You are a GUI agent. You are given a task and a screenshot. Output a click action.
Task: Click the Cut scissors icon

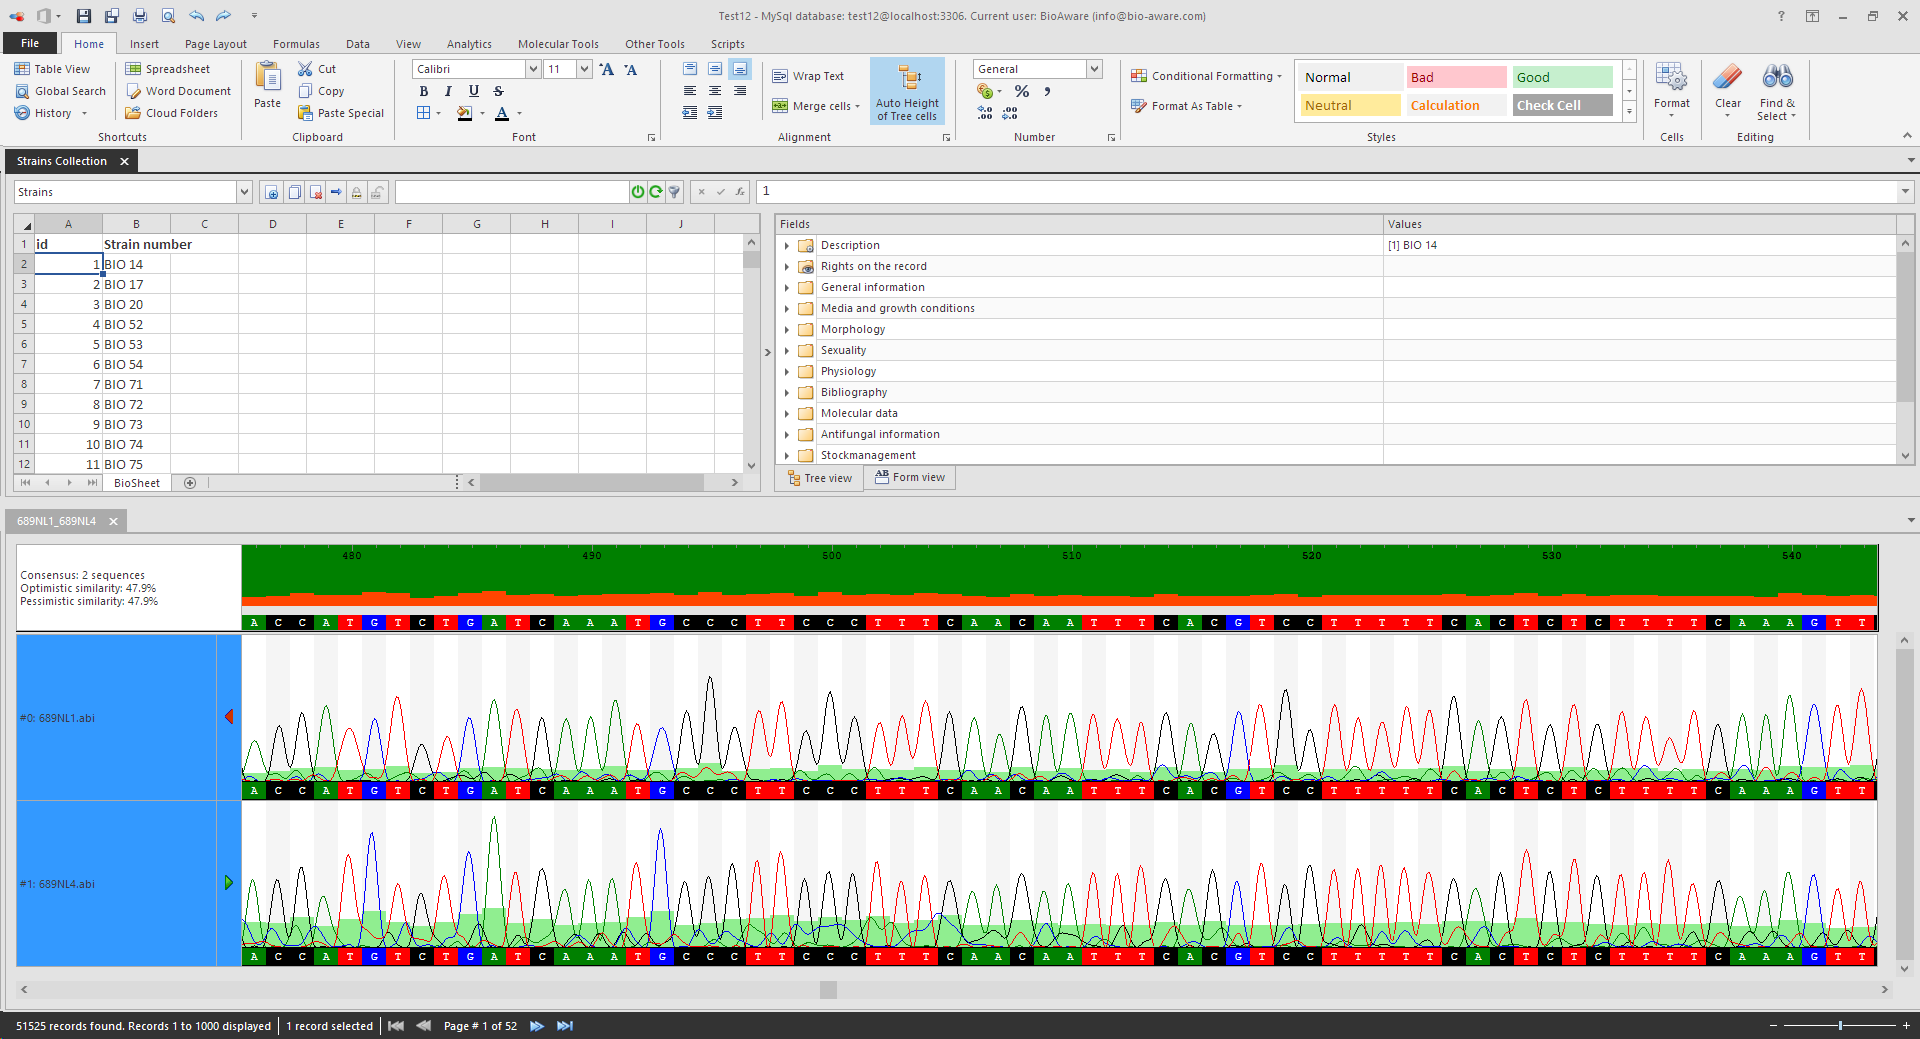click(x=306, y=69)
